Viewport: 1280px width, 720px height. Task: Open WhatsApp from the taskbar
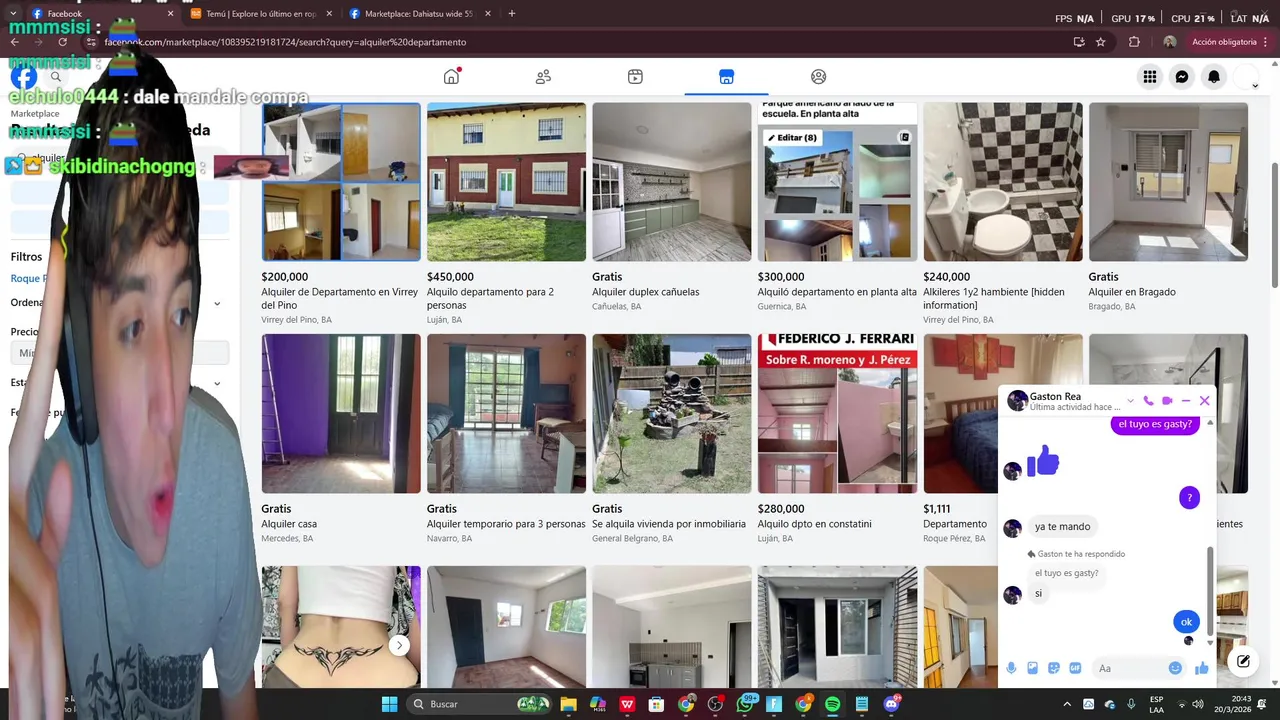click(x=745, y=704)
